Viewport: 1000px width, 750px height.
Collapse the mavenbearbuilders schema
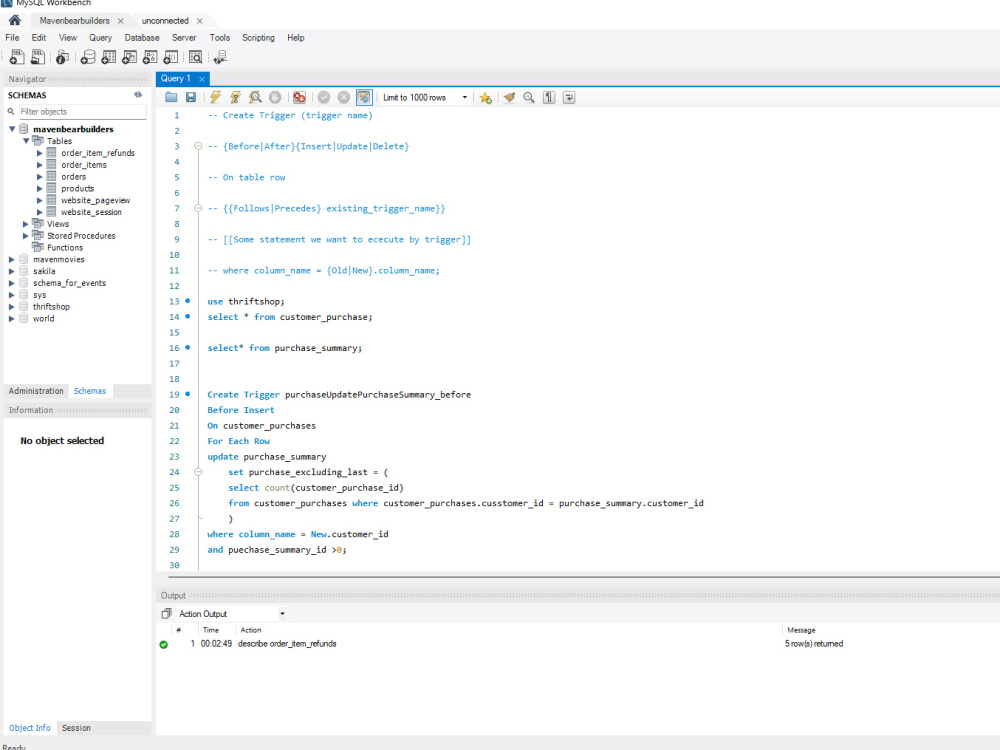click(x=11, y=129)
